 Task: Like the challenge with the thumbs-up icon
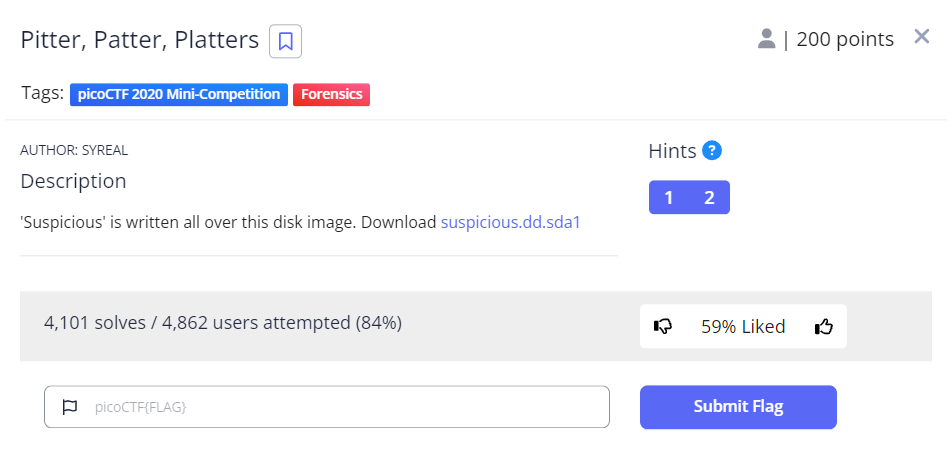(x=824, y=327)
